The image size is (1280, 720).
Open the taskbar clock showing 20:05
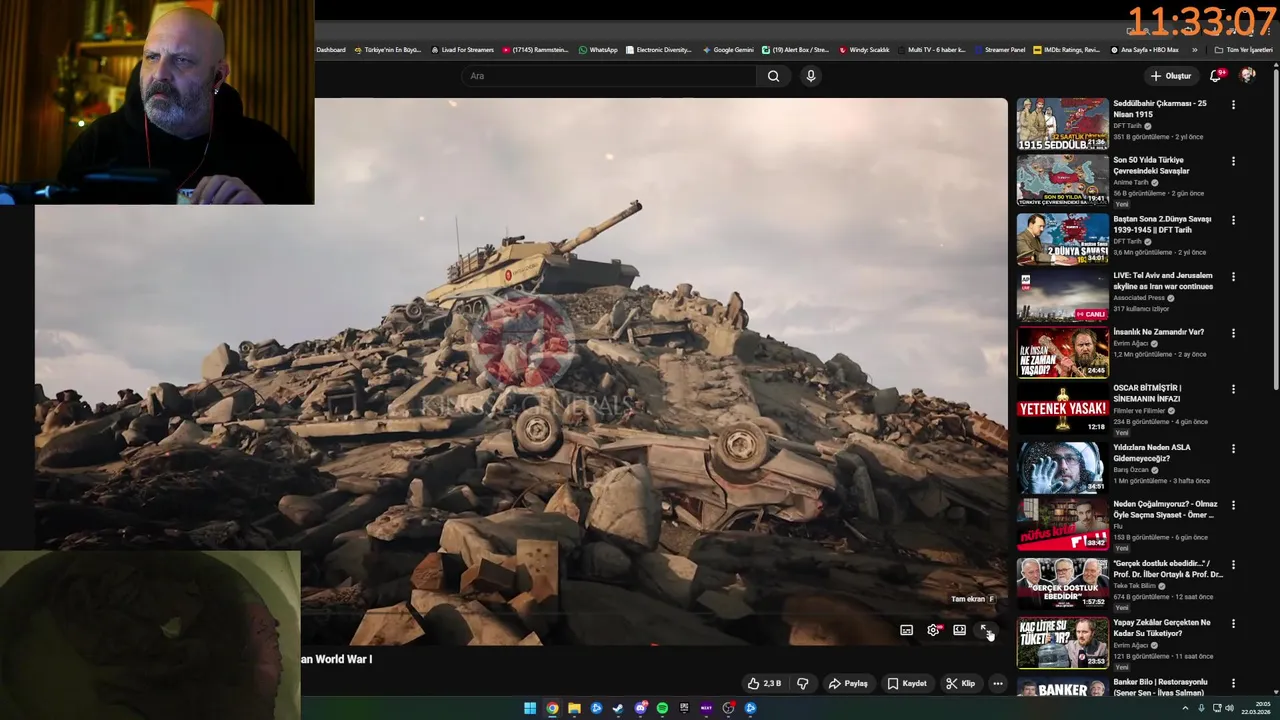pyautogui.click(x=1255, y=708)
